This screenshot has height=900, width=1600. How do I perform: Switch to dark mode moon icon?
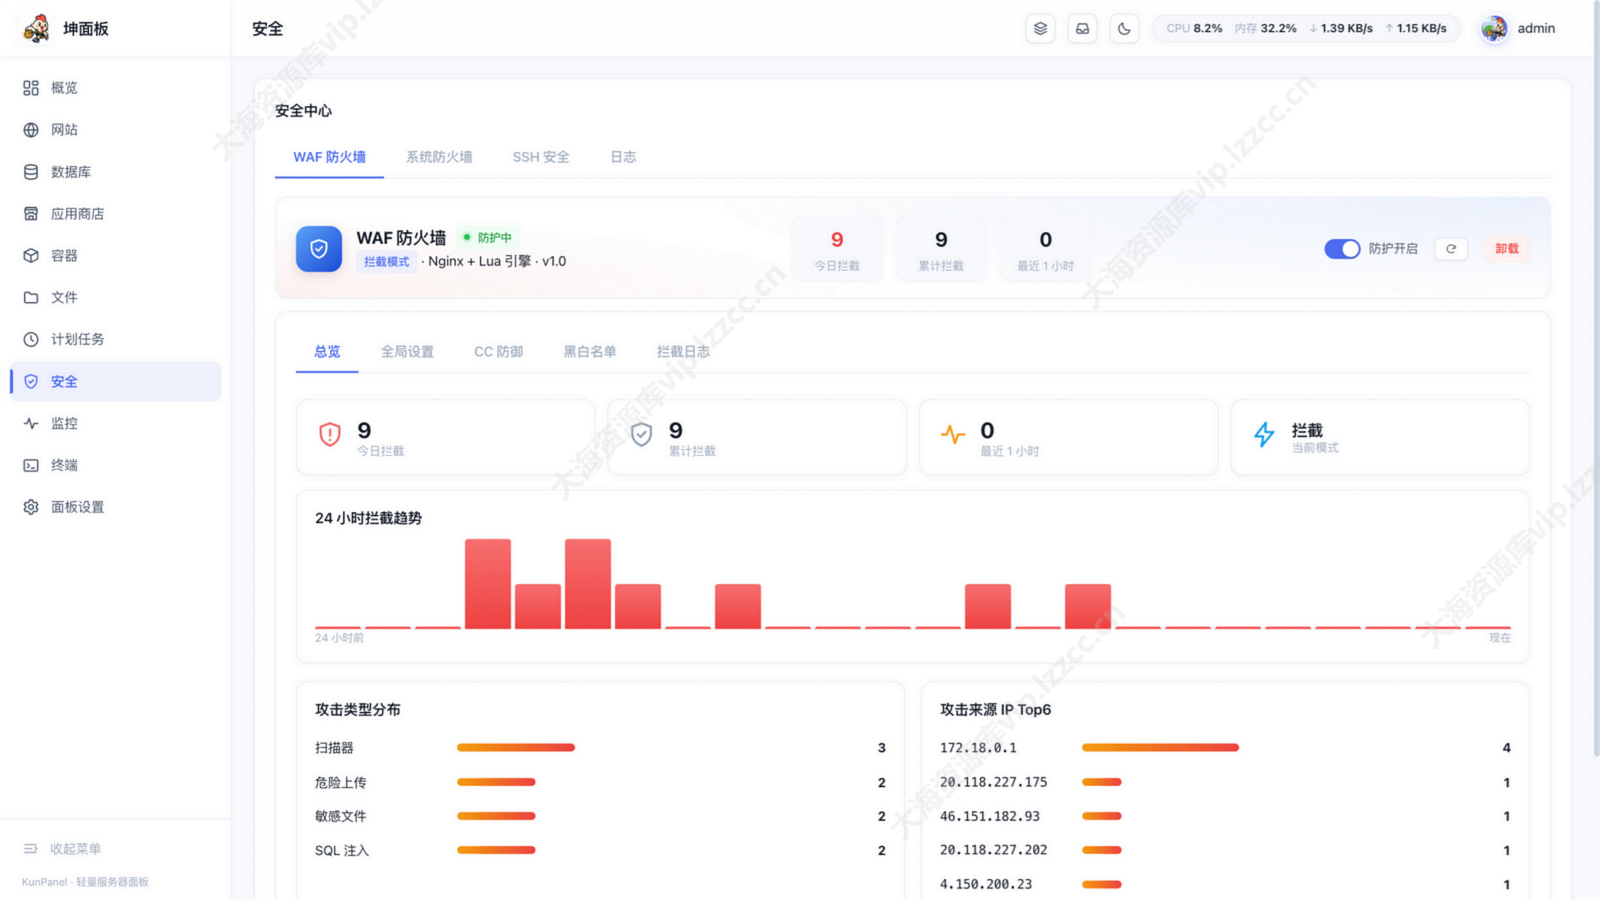pos(1124,29)
